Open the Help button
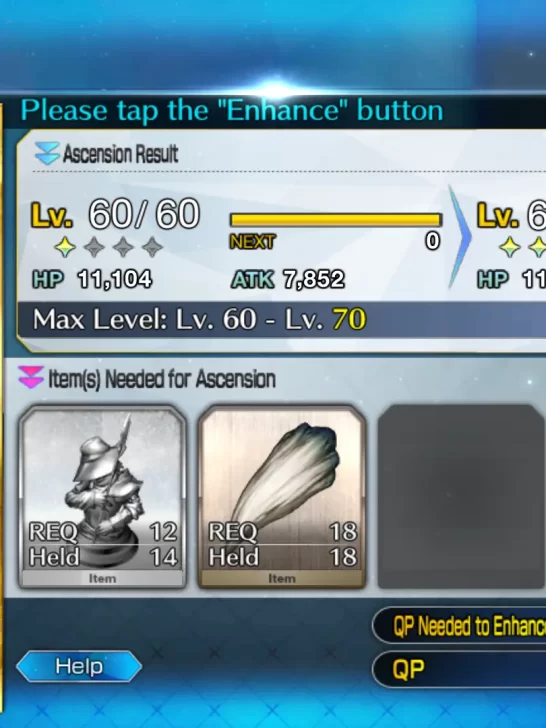546x728 pixels. click(x=79, y=666)
